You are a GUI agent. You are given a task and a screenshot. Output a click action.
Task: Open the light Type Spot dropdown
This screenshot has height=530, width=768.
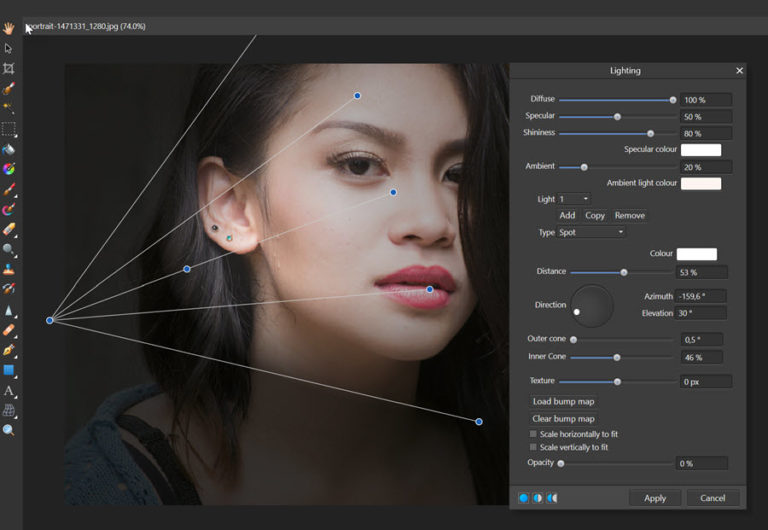(592, 232)
